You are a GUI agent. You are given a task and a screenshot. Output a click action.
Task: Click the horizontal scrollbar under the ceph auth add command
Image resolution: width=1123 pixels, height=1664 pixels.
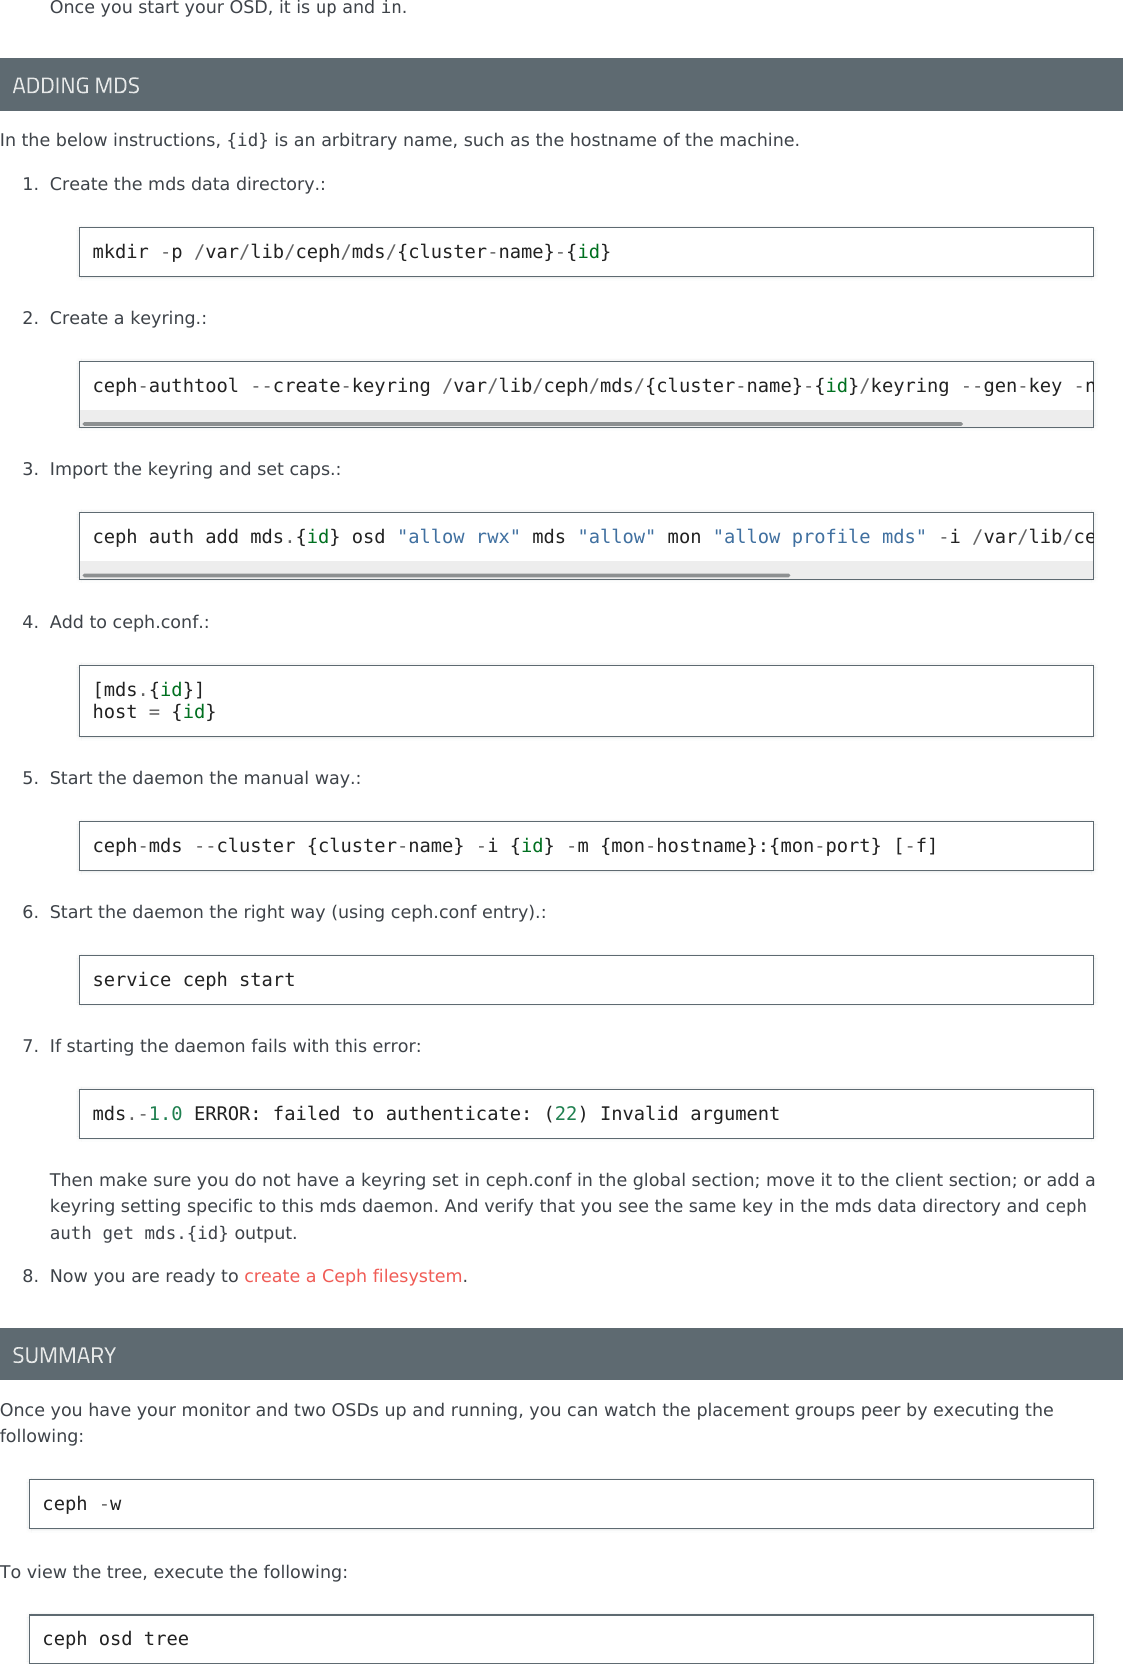pyautogui.click(x=436, y=576)
